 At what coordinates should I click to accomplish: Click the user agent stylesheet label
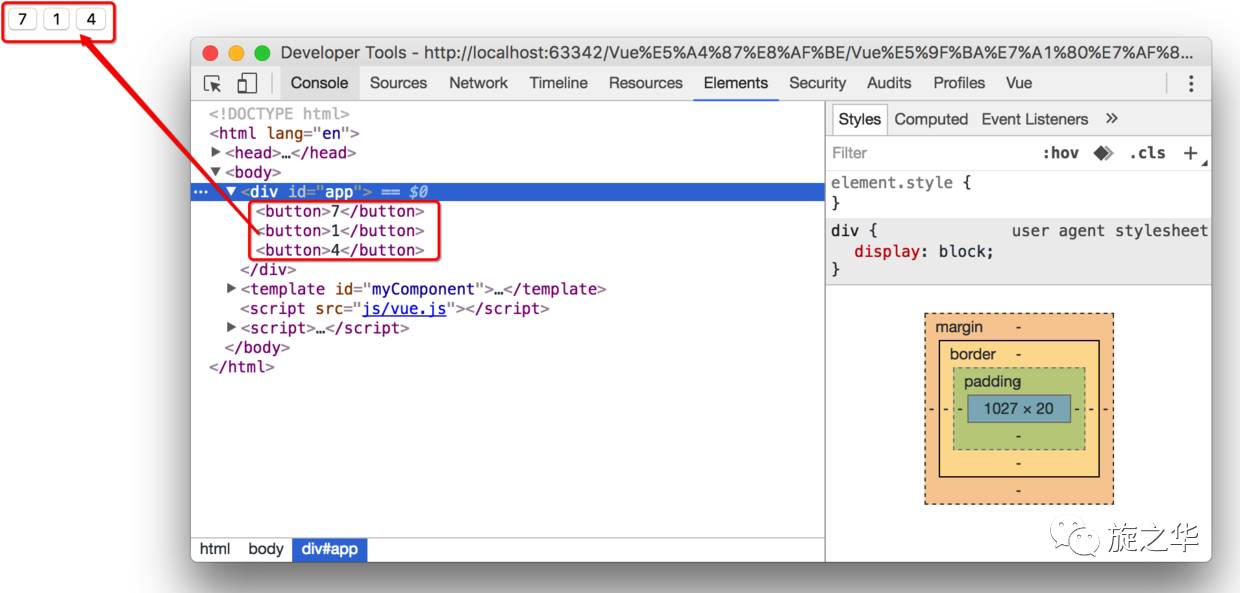point(1109,231)
